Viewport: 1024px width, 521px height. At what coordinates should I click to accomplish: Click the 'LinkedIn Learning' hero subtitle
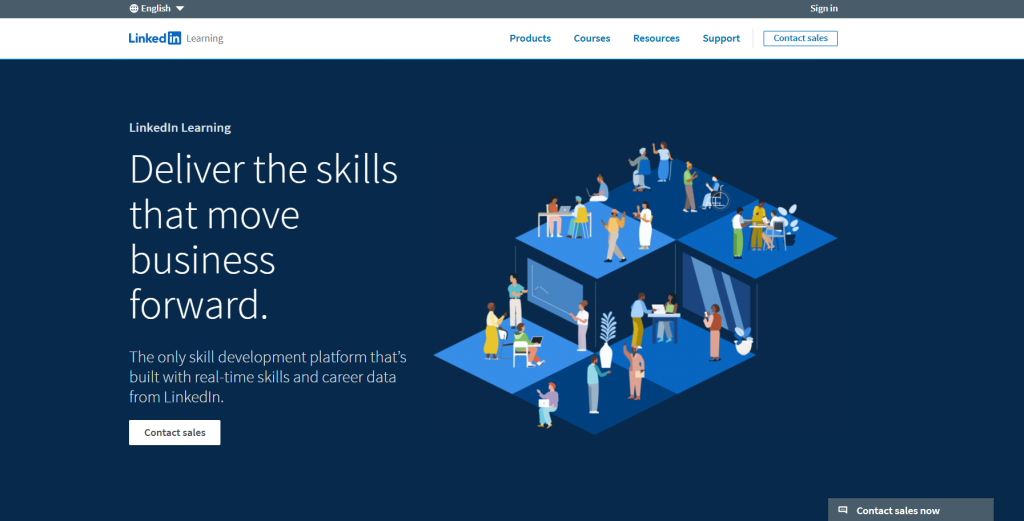180,128
